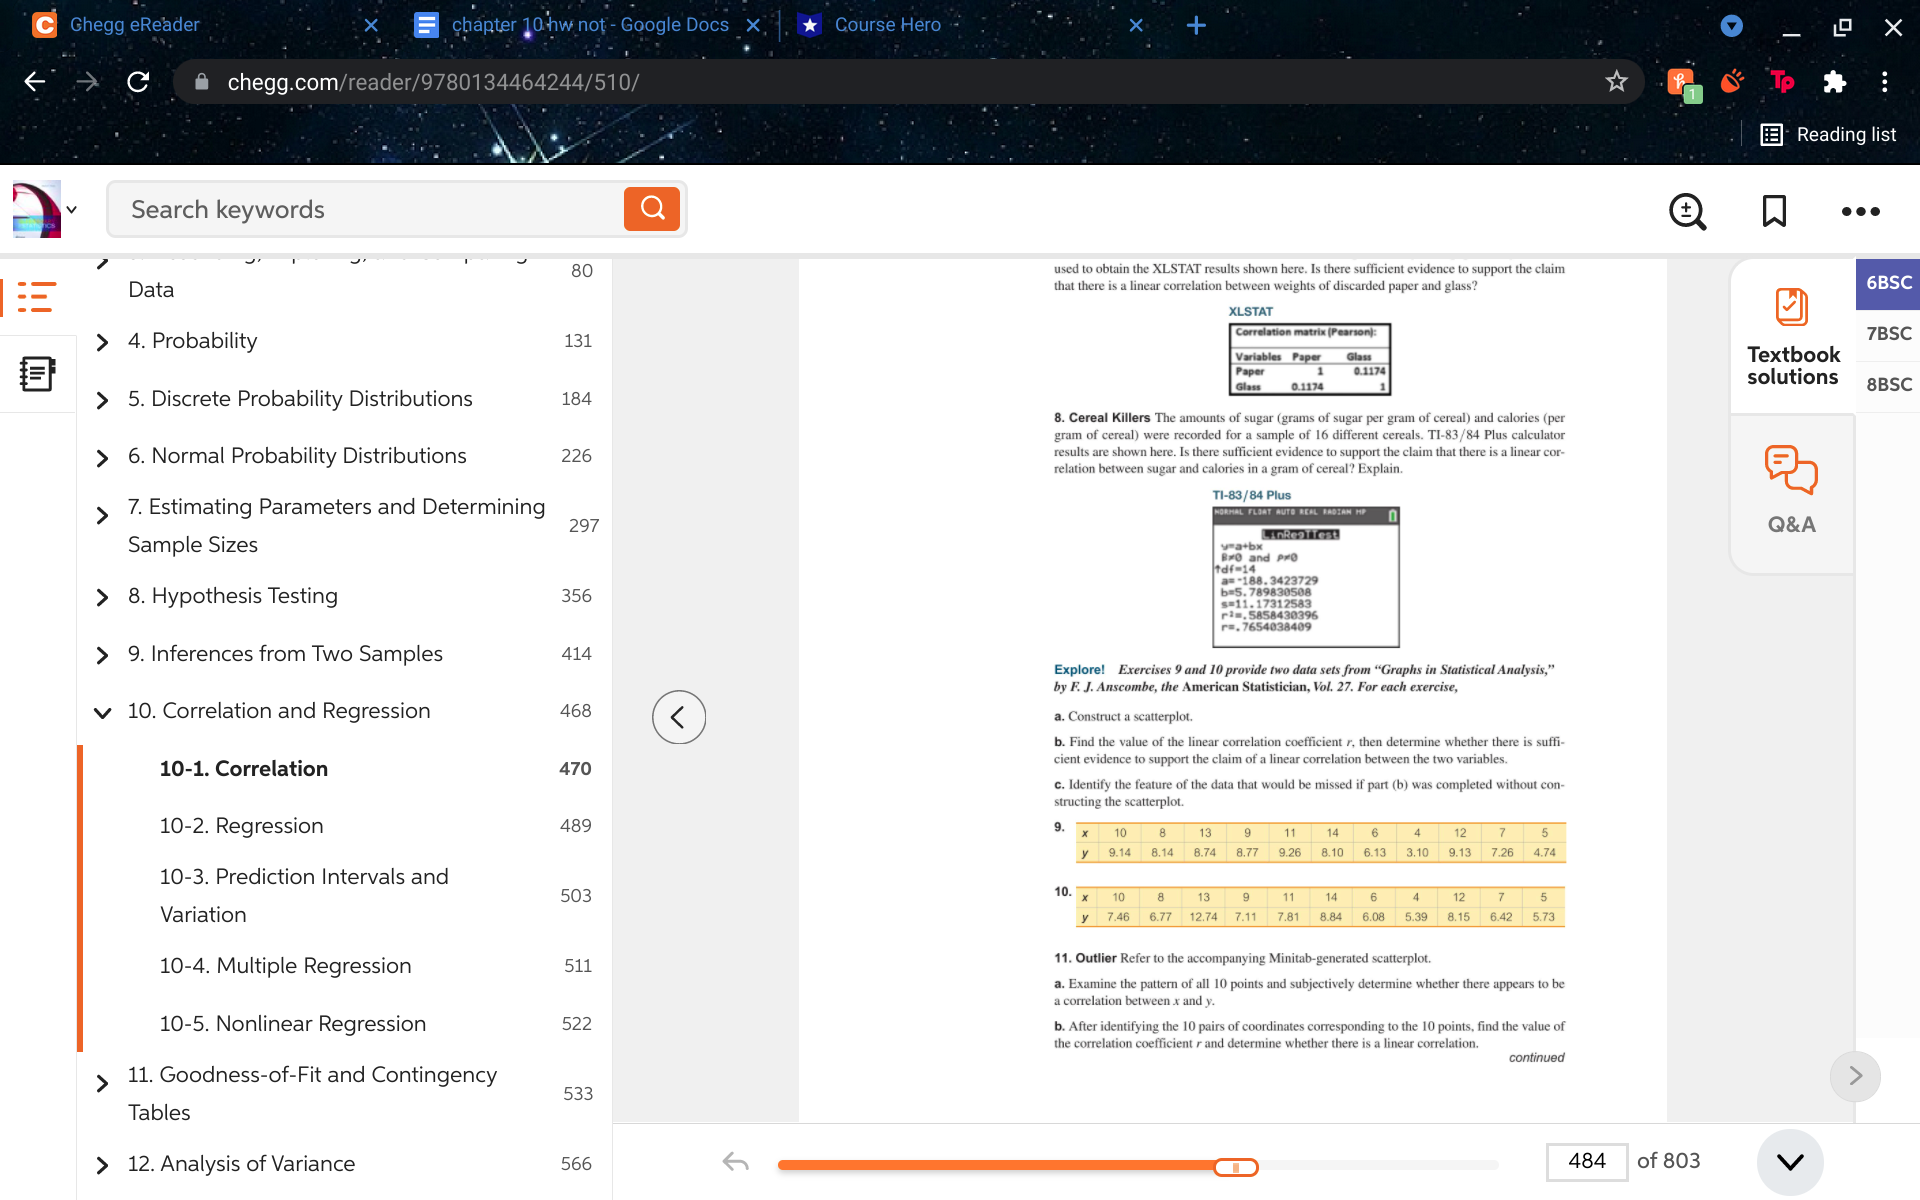Switch to chapter 10 hw Google Docs tab
The height and width of the screenshot is (1200, 1920).
(590, 25)
